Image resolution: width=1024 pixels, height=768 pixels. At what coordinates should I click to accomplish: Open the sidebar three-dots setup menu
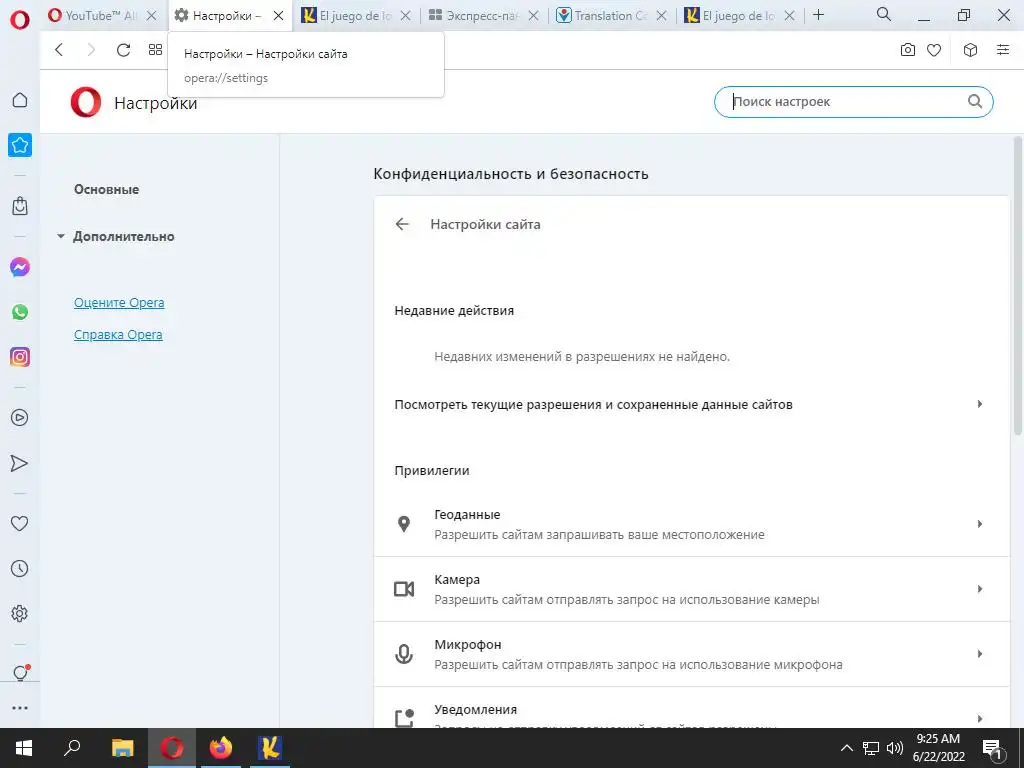click(20, 708)
